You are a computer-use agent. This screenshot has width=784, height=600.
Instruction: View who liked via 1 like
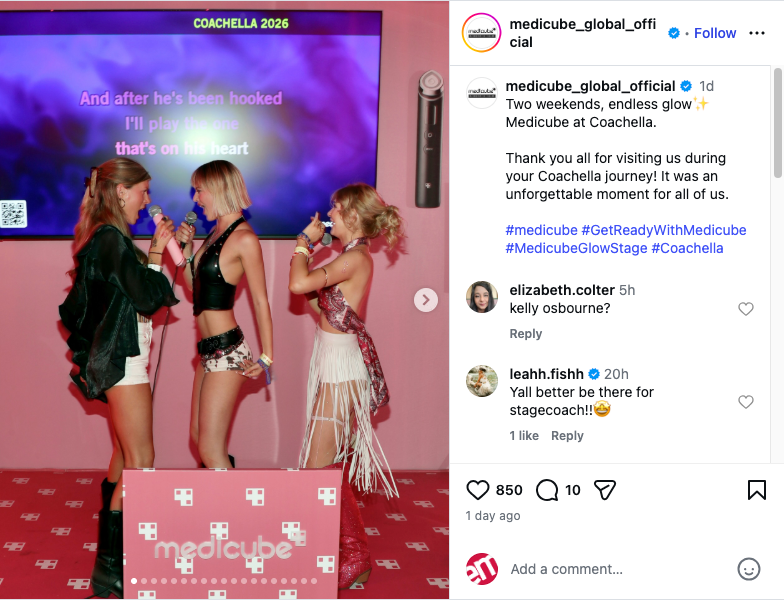[x=524, y=436]
